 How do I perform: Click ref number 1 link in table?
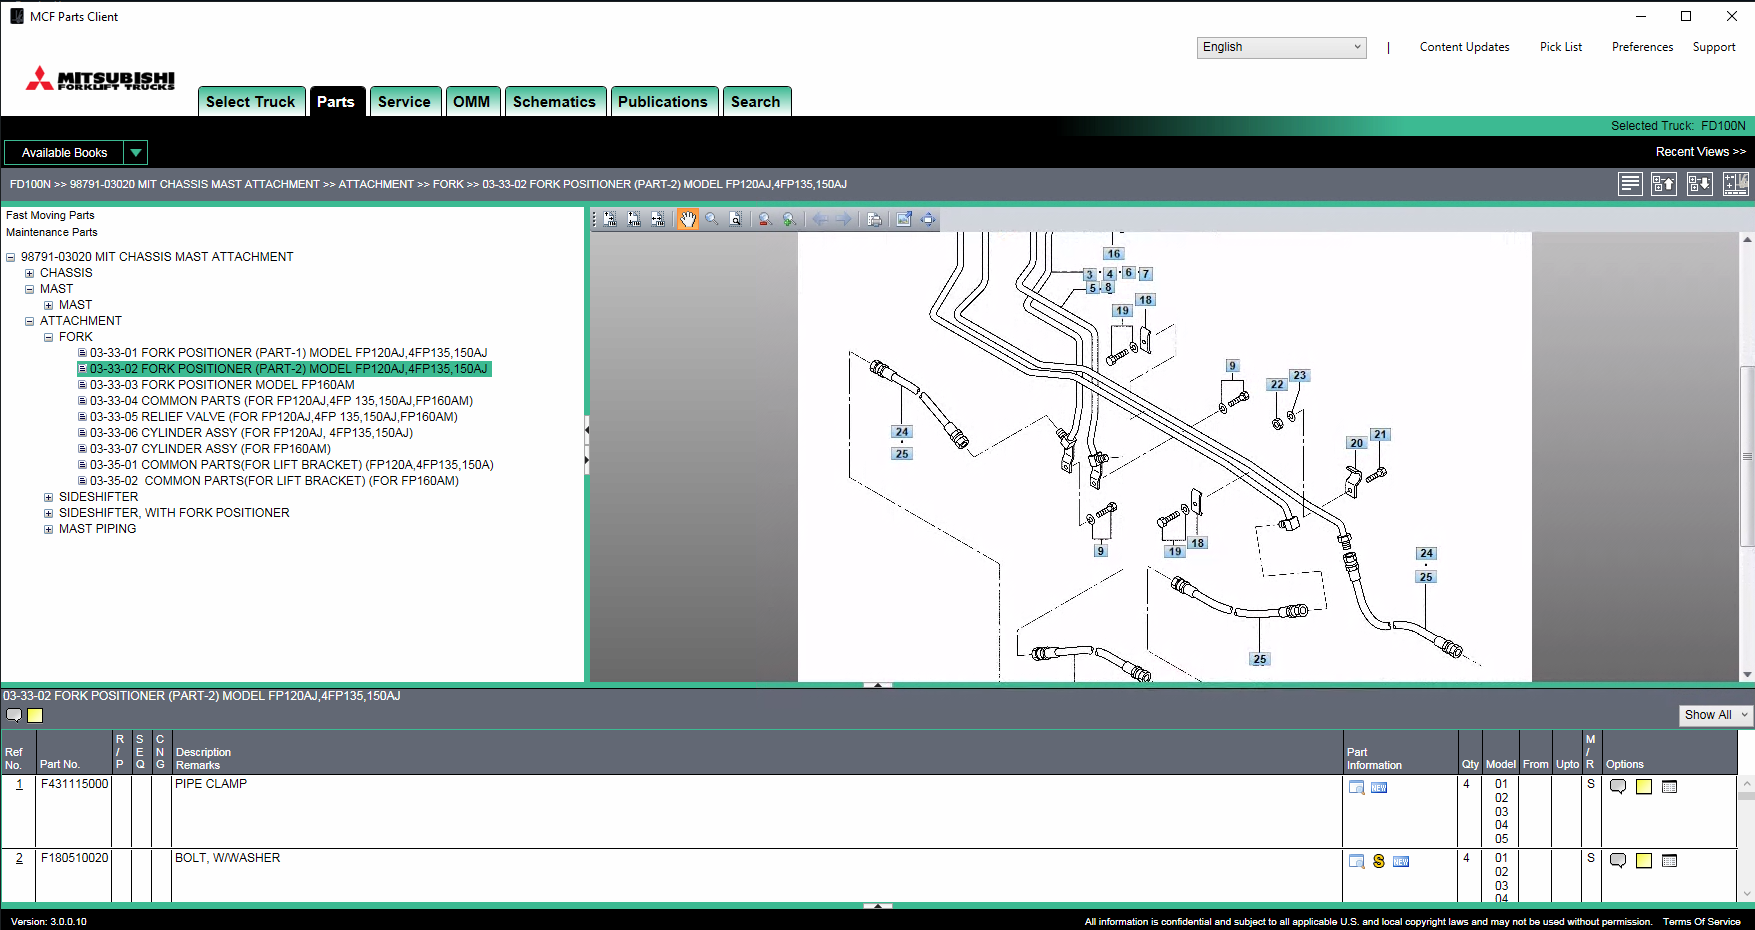(19, 784)
